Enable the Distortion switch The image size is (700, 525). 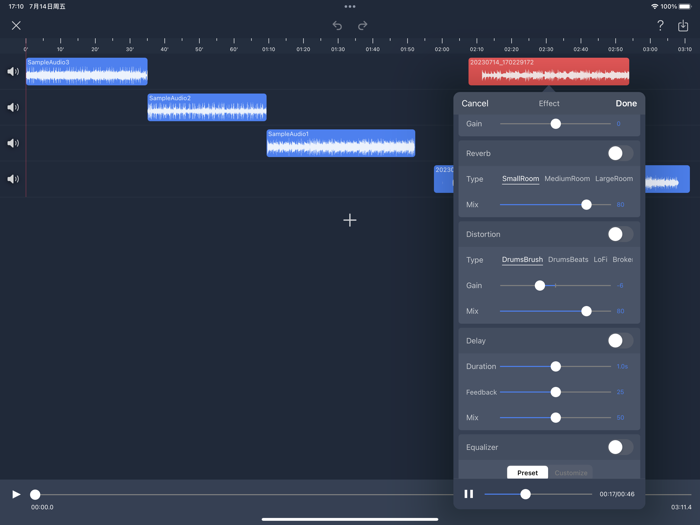click(x=620, y=234)
